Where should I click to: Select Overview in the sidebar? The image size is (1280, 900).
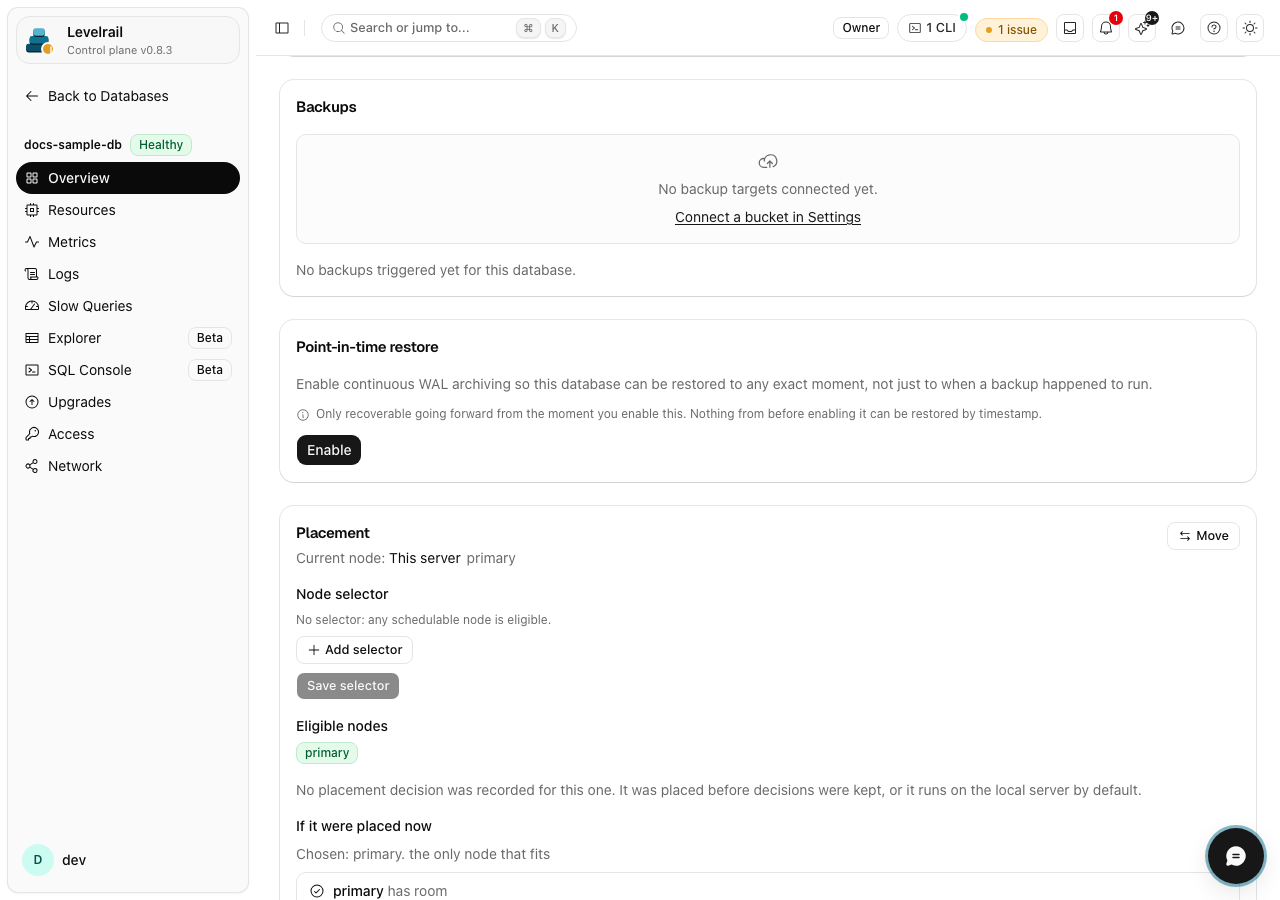coord(128,178)
